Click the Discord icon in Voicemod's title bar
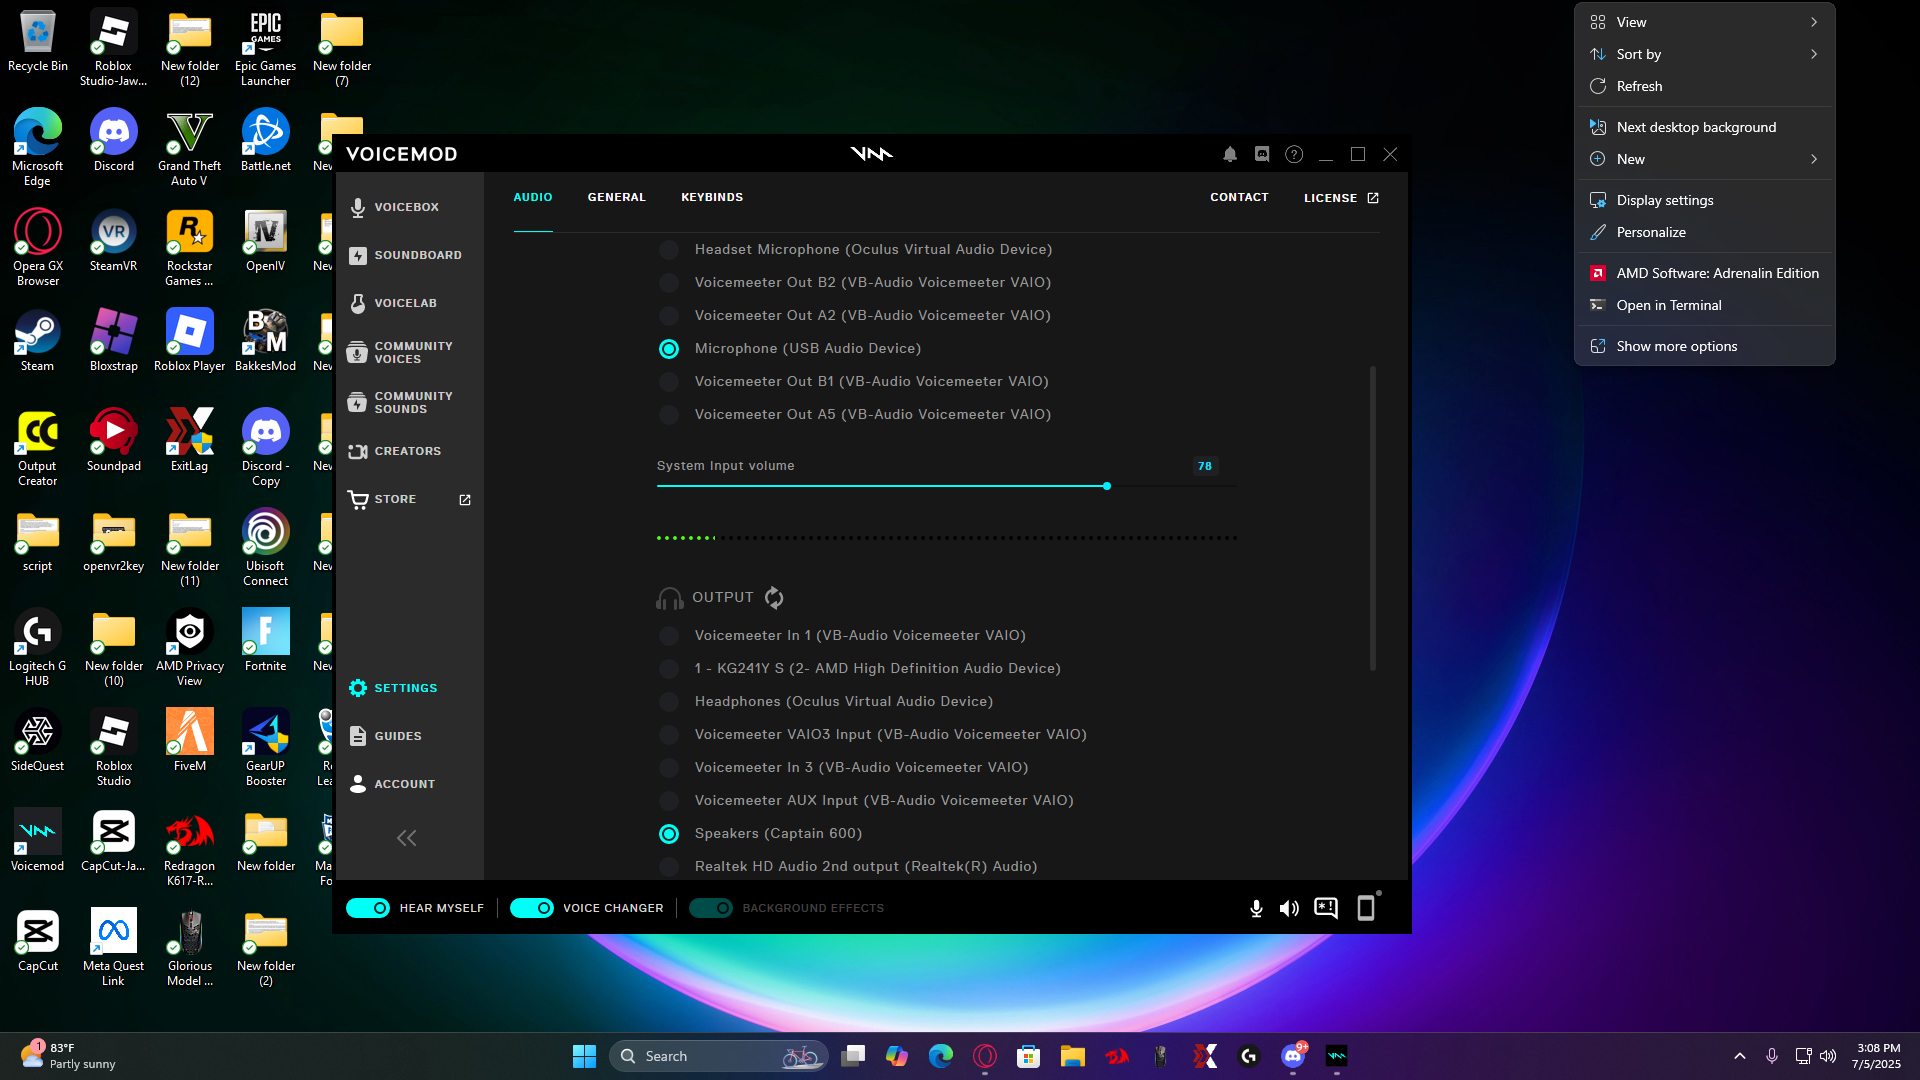 tap(1262, 154)
